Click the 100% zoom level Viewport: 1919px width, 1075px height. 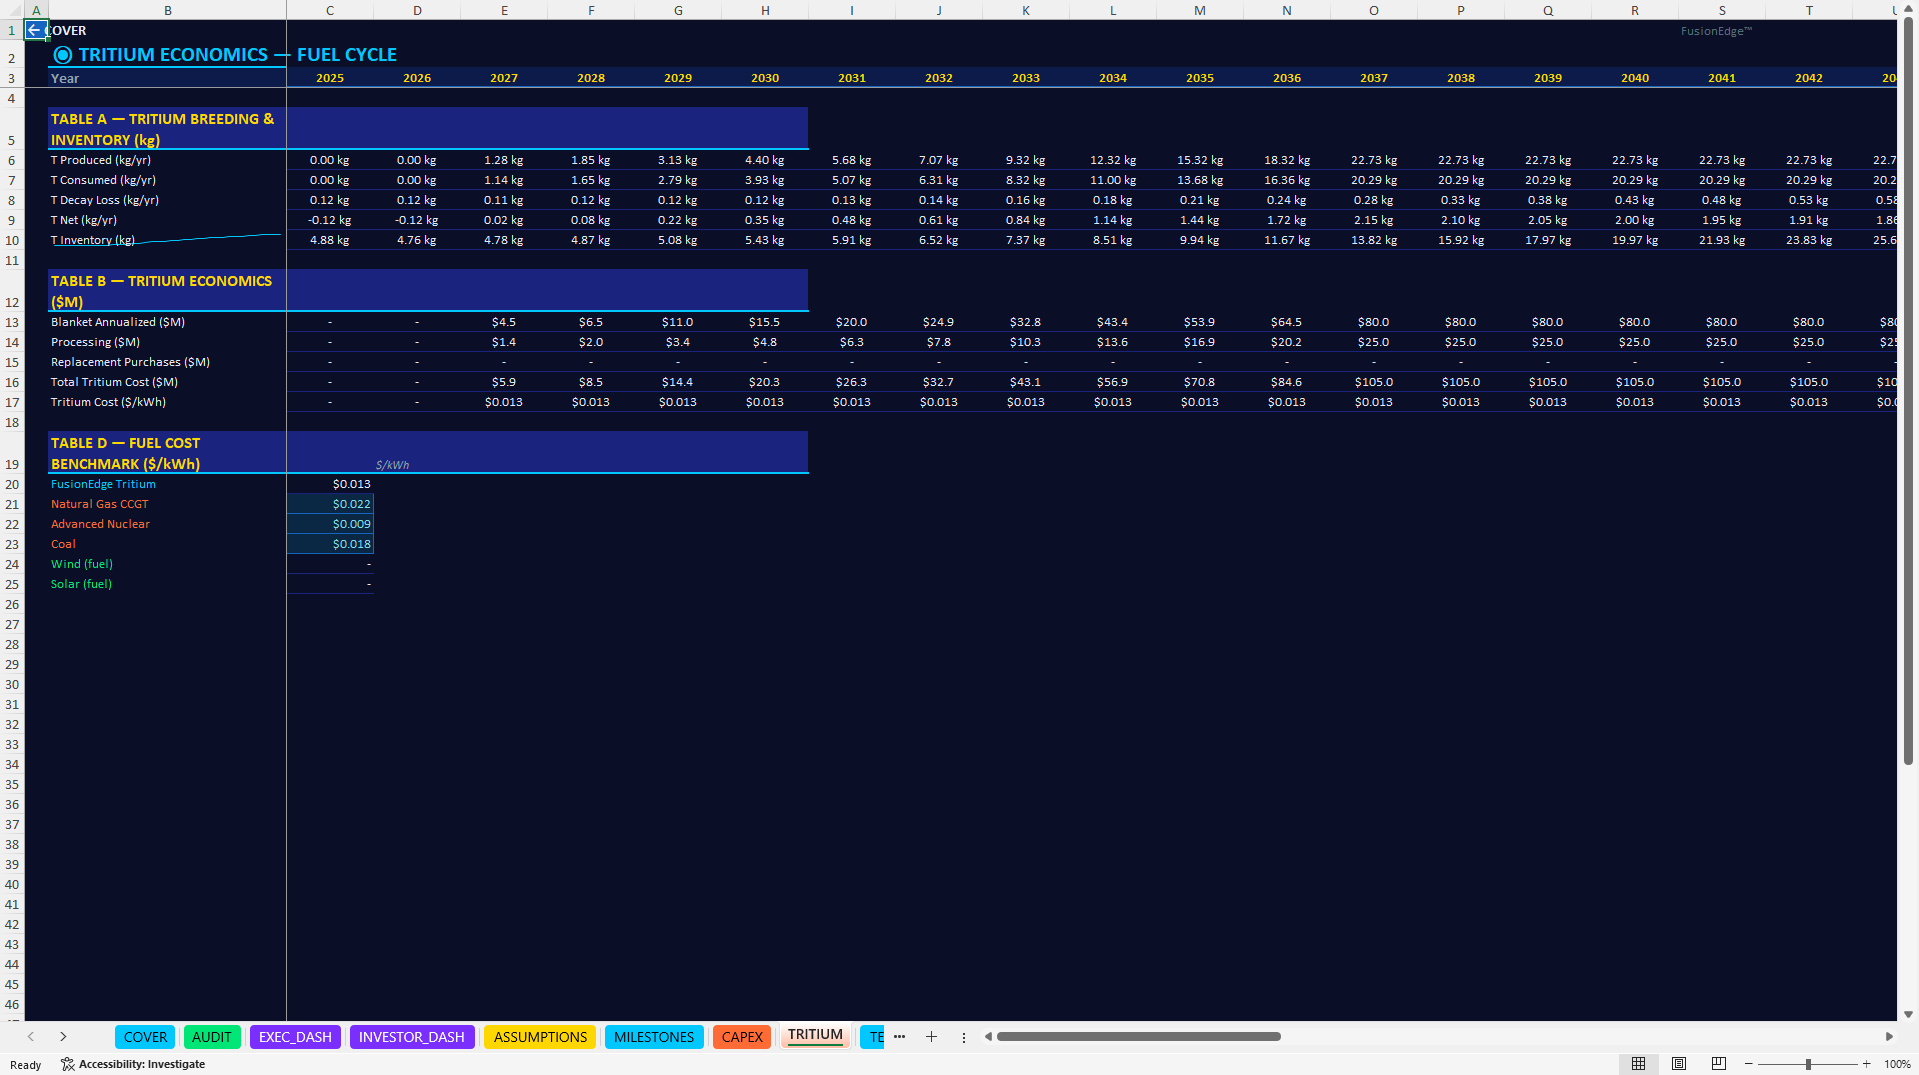pos(1897,1064)
